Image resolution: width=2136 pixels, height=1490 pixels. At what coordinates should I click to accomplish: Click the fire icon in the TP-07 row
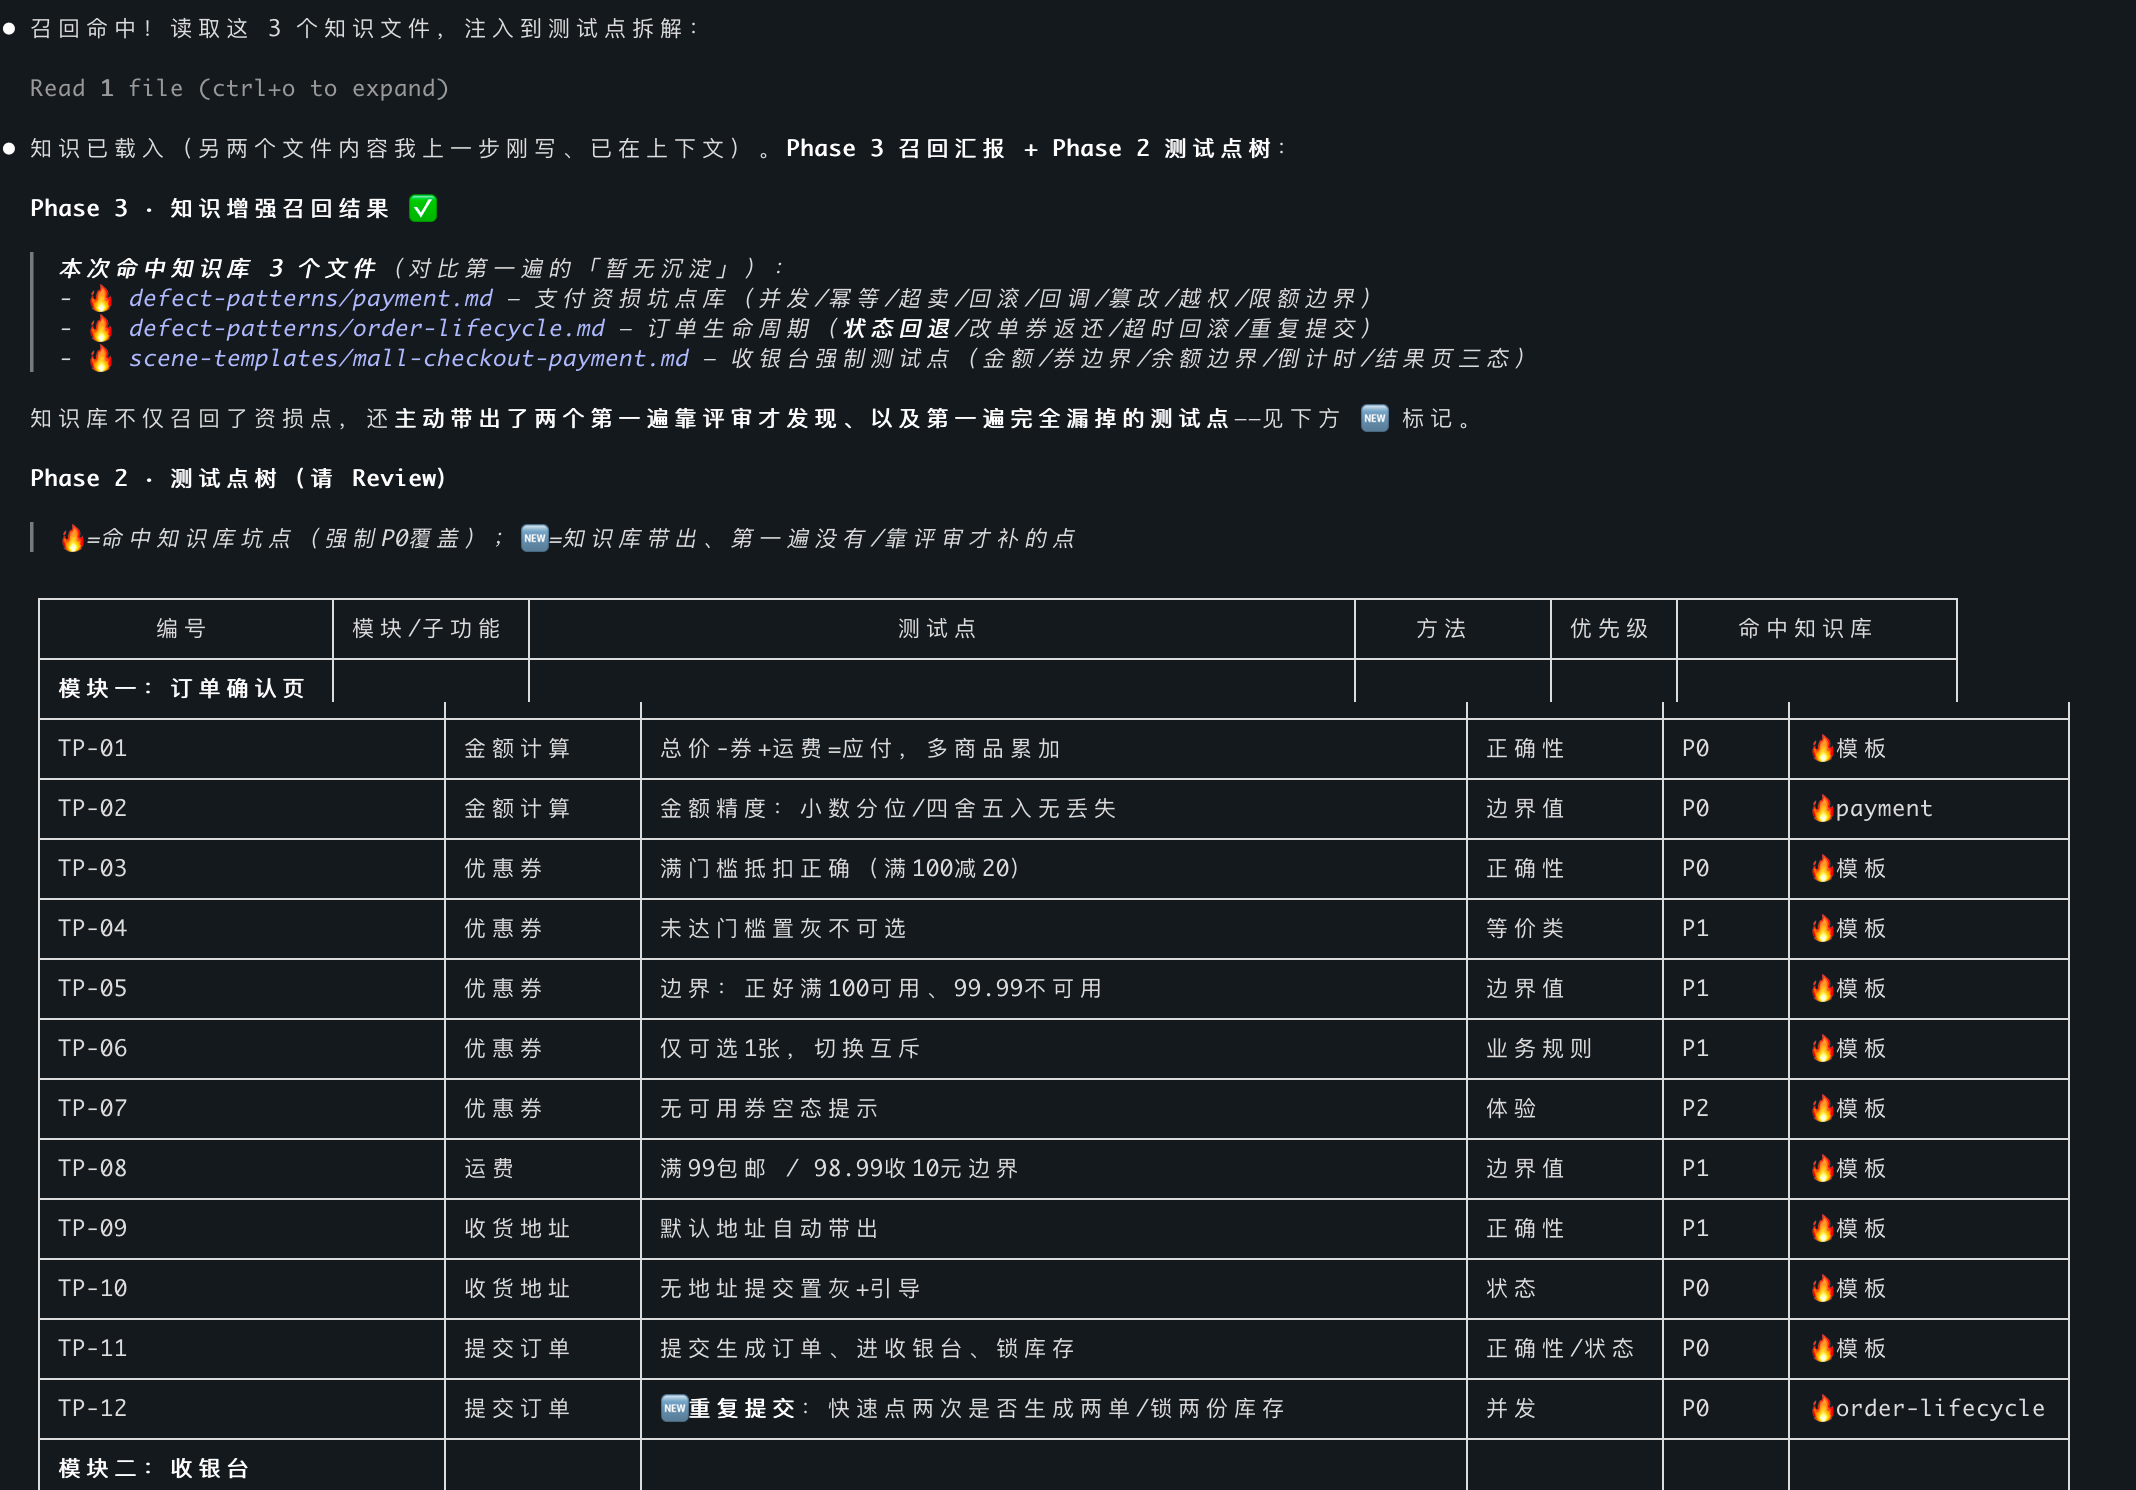pos(1822,1108)
